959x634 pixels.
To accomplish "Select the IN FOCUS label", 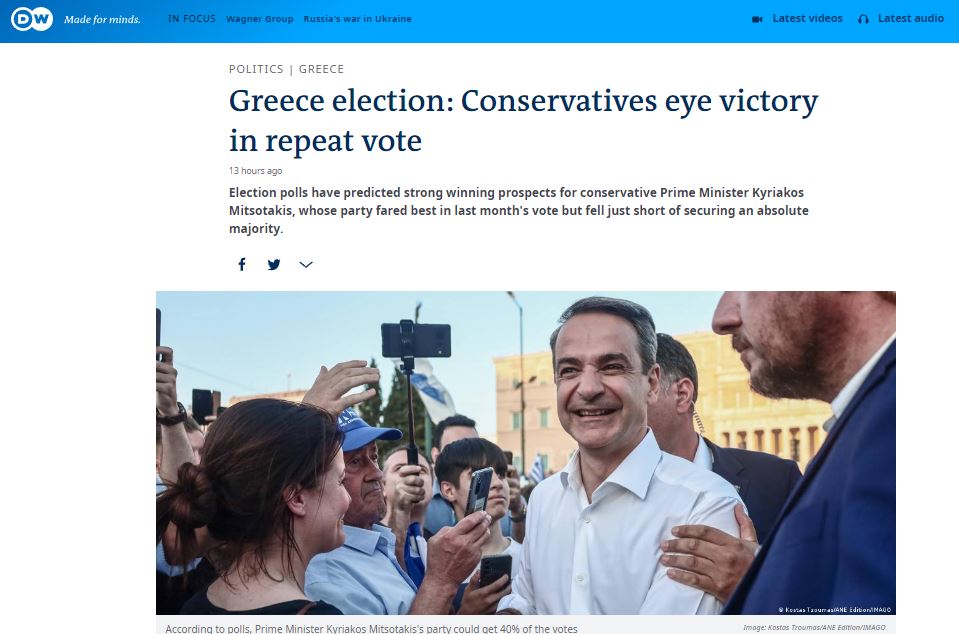I will point(192,19).
